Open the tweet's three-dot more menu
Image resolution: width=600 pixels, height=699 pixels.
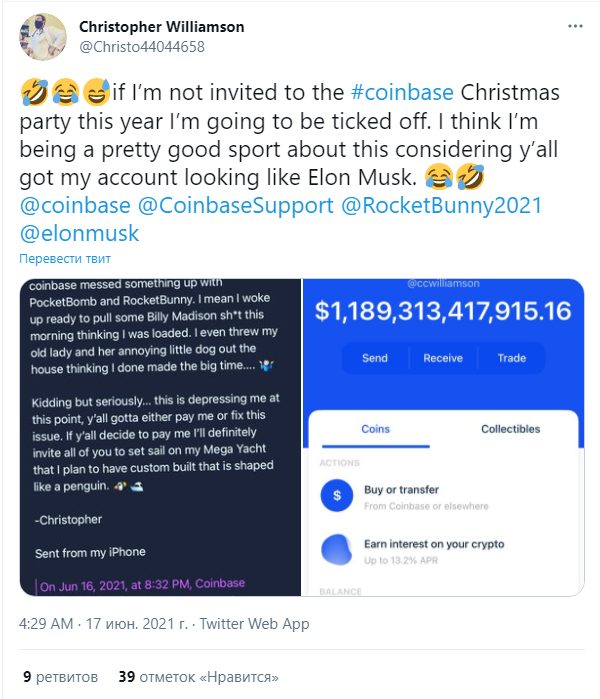[575, 26]
